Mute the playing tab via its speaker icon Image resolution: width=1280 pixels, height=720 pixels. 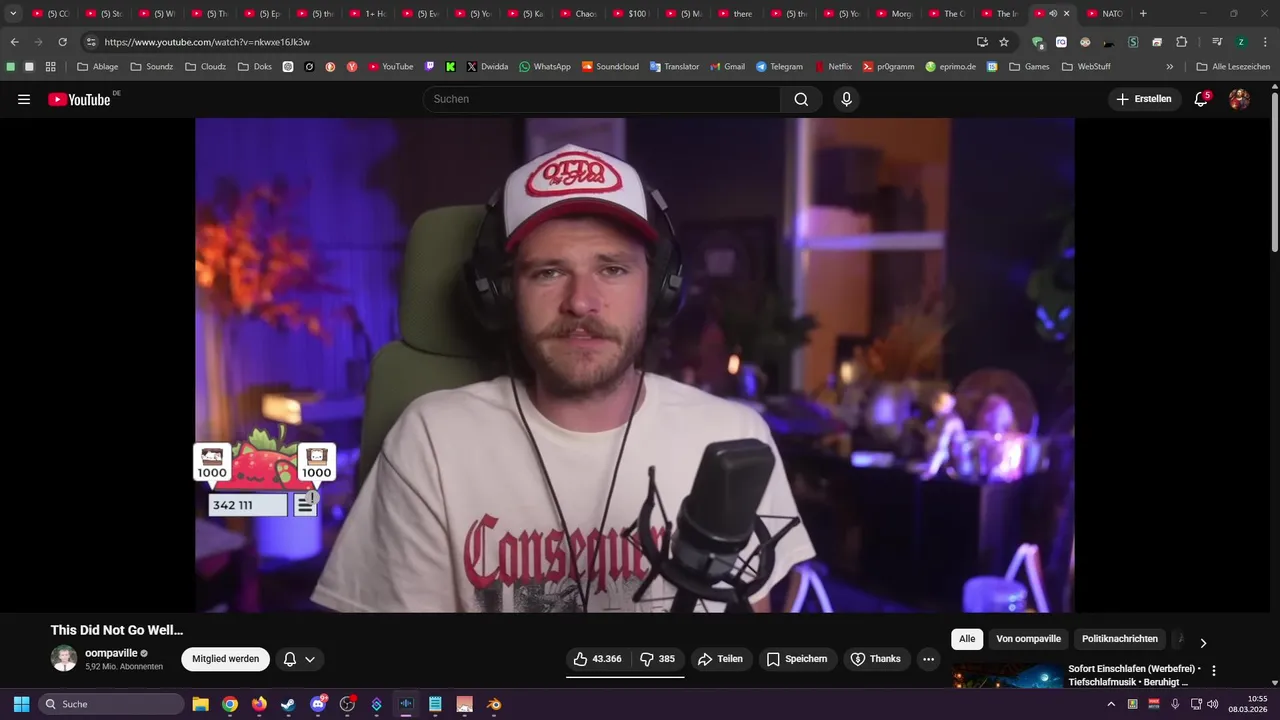pyautogui.click(x=1052, y=14)
